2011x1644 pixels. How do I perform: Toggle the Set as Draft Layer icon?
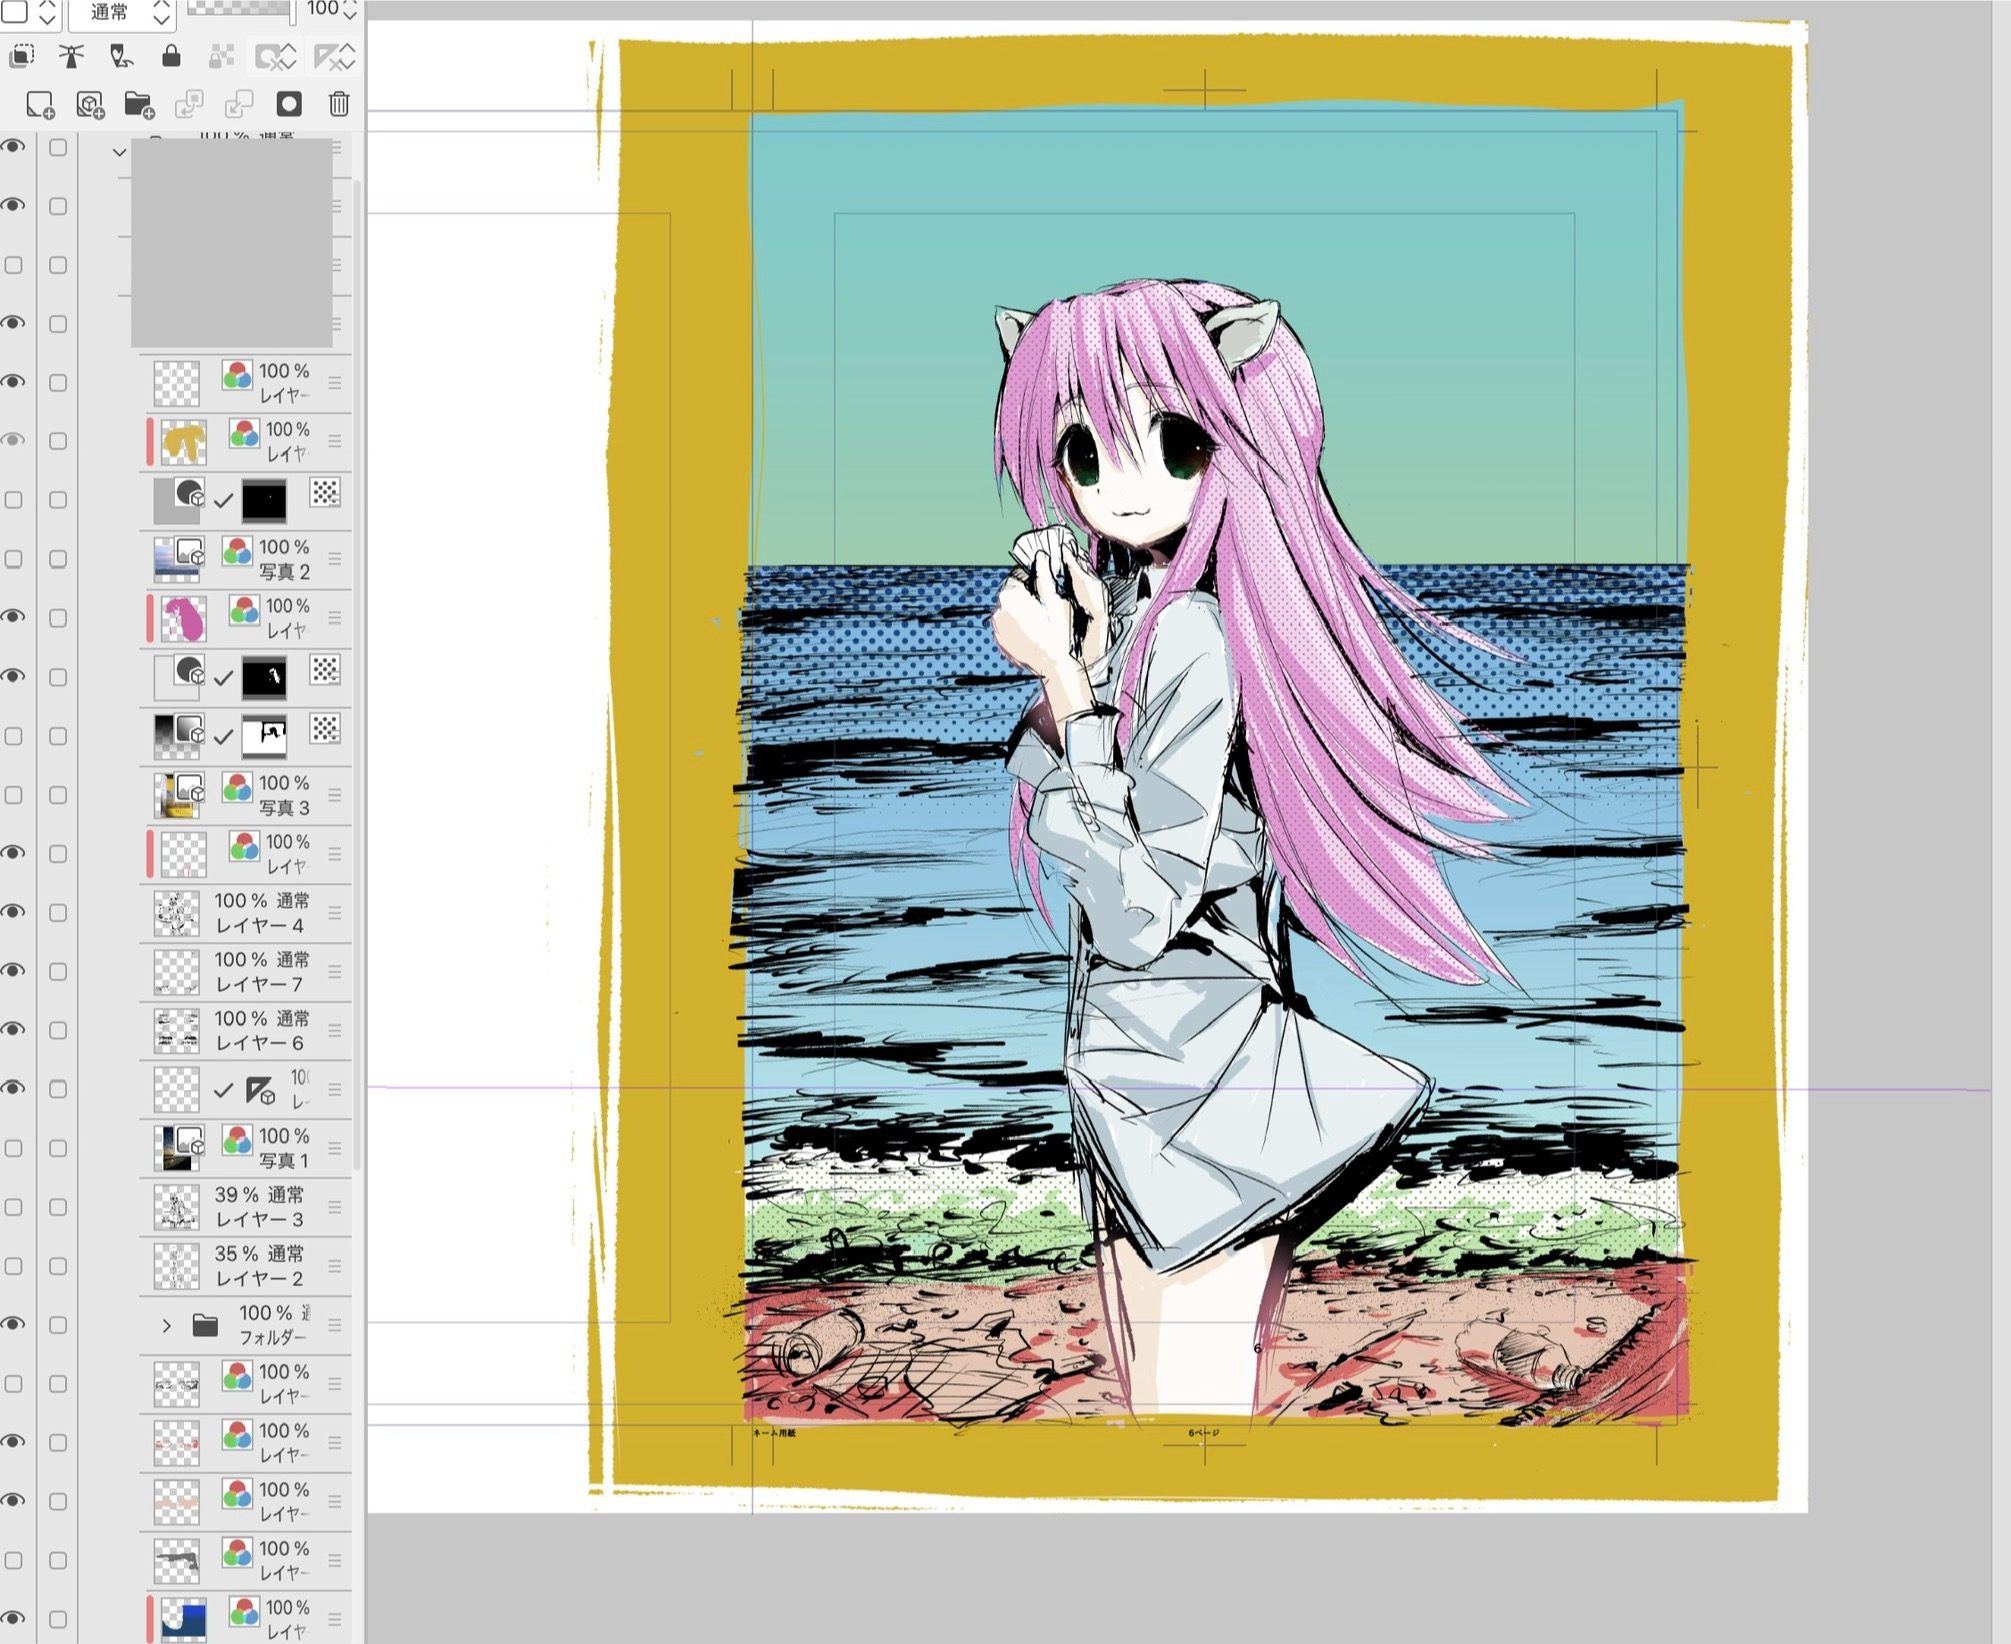click(x=121, y=56)
